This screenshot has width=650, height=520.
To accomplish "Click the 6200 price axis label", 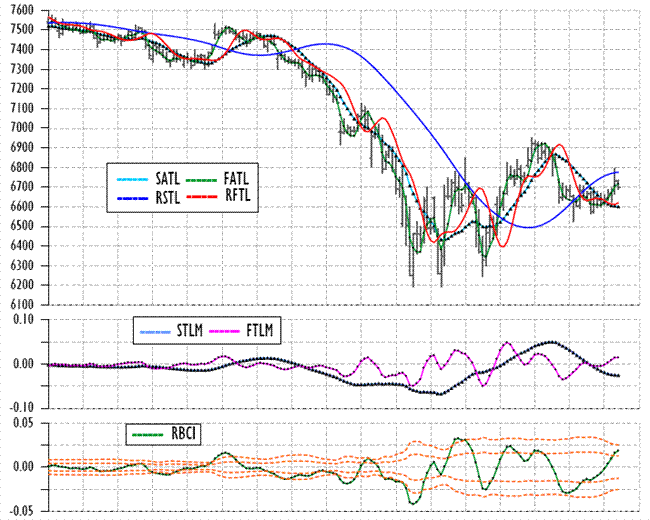I will coord(22,285).
